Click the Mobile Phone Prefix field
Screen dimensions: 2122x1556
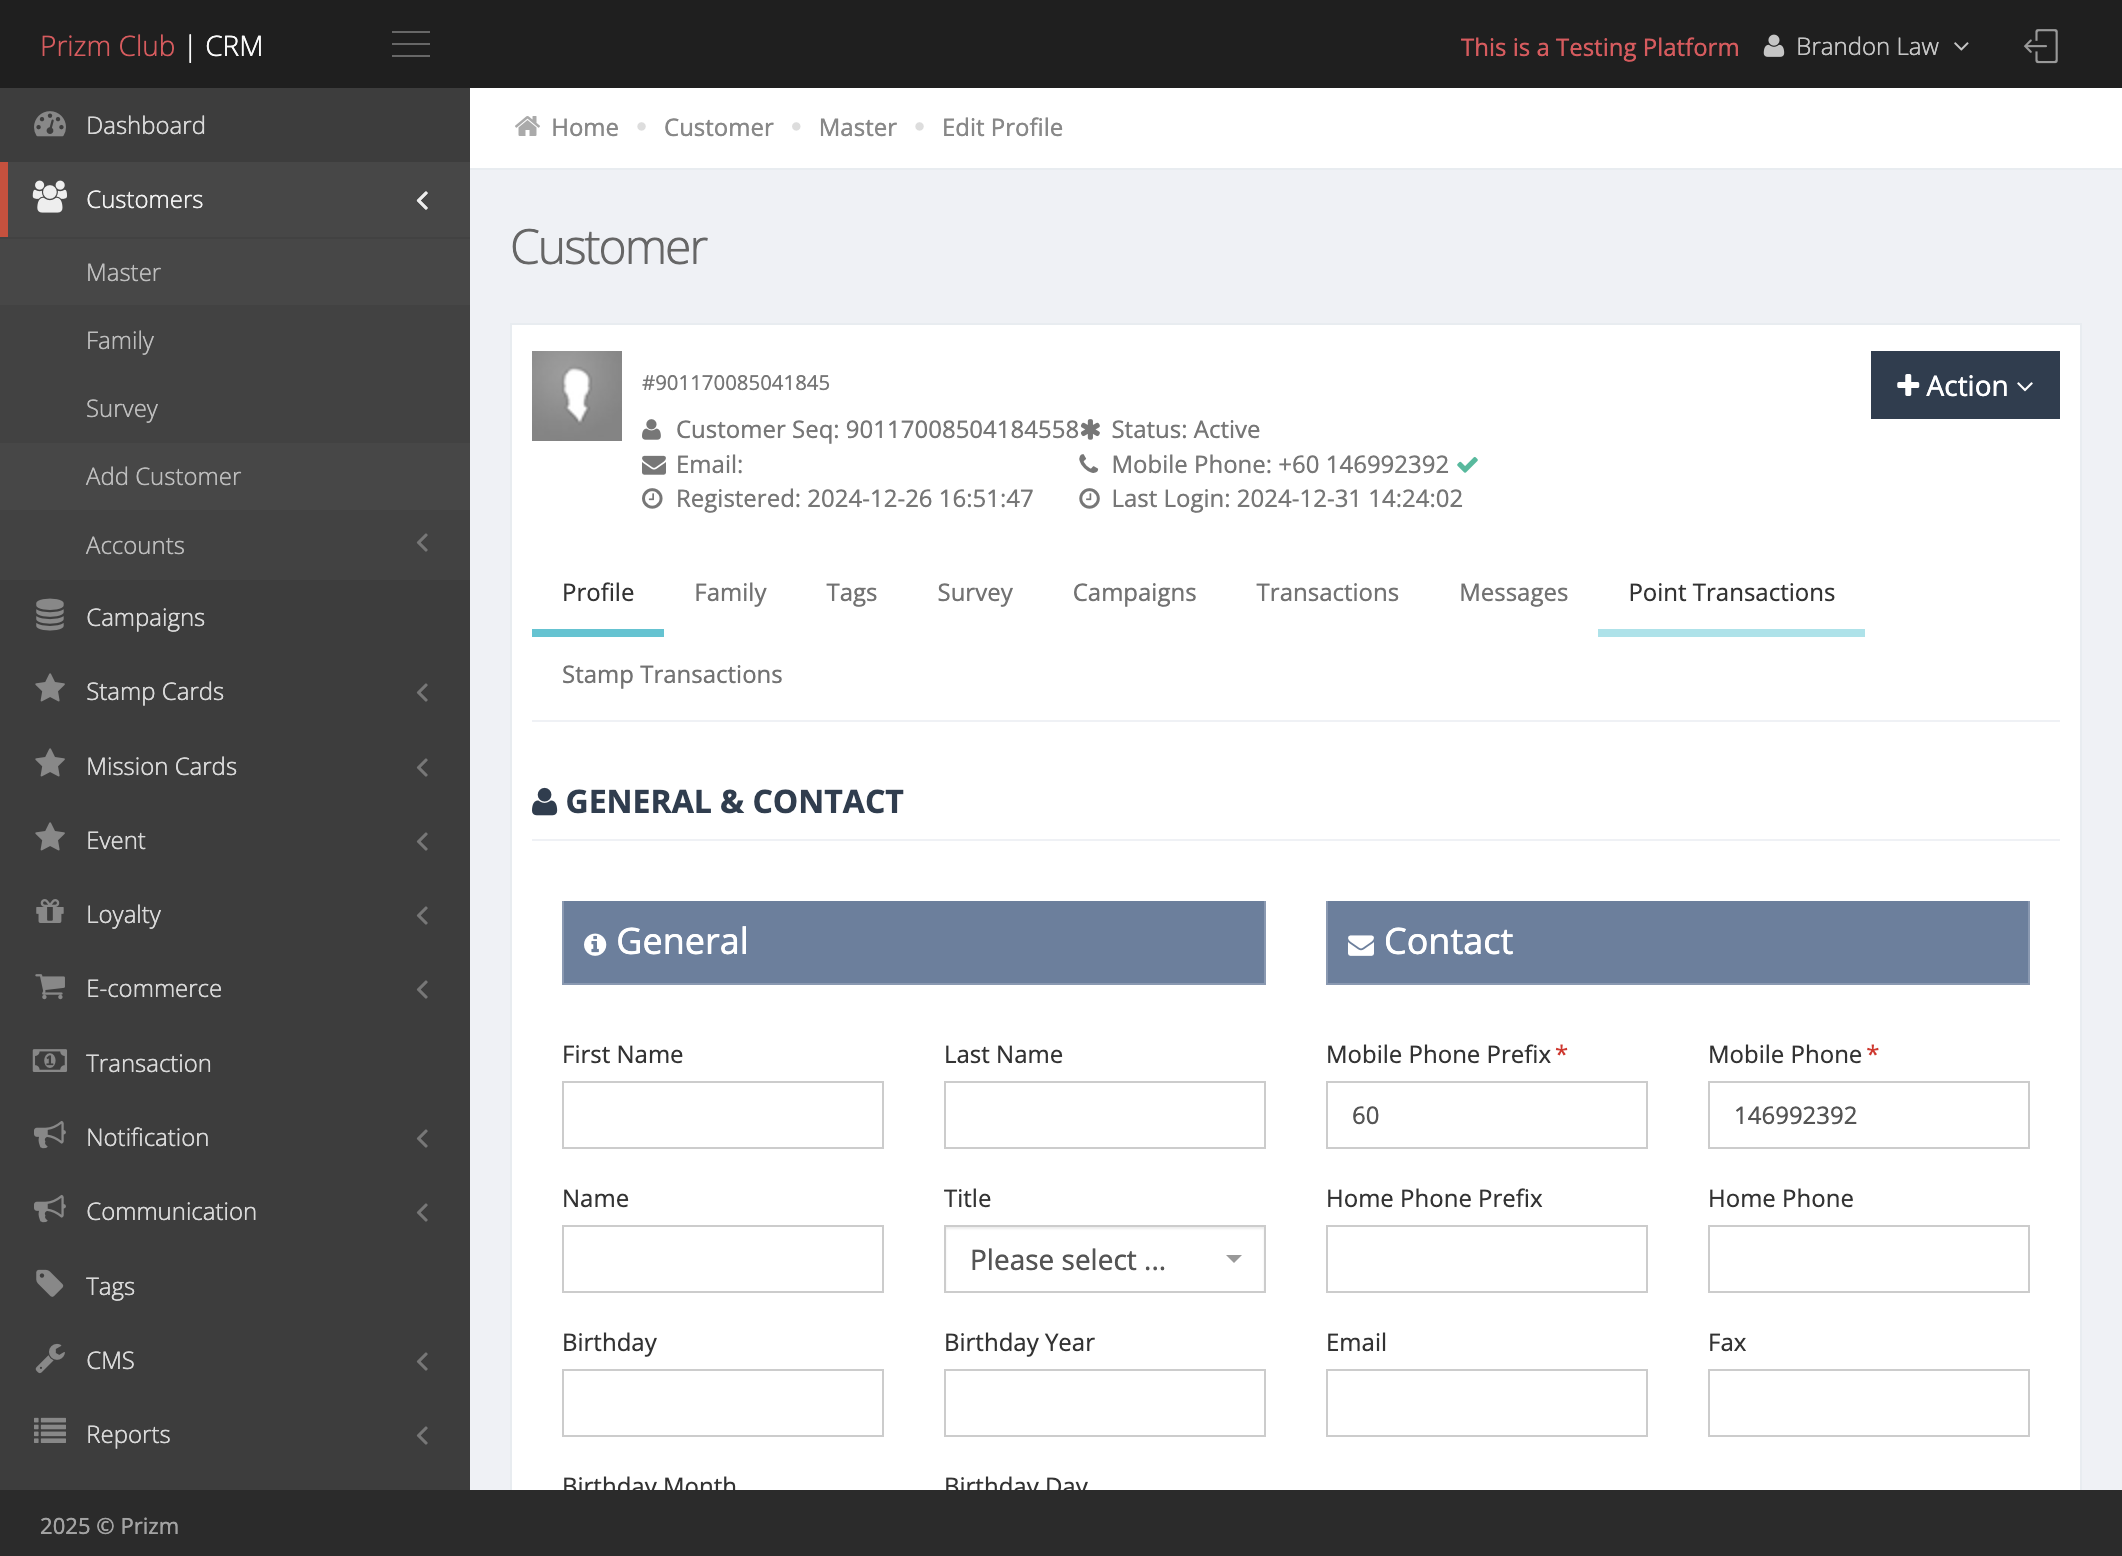tap(1487, 1115)
